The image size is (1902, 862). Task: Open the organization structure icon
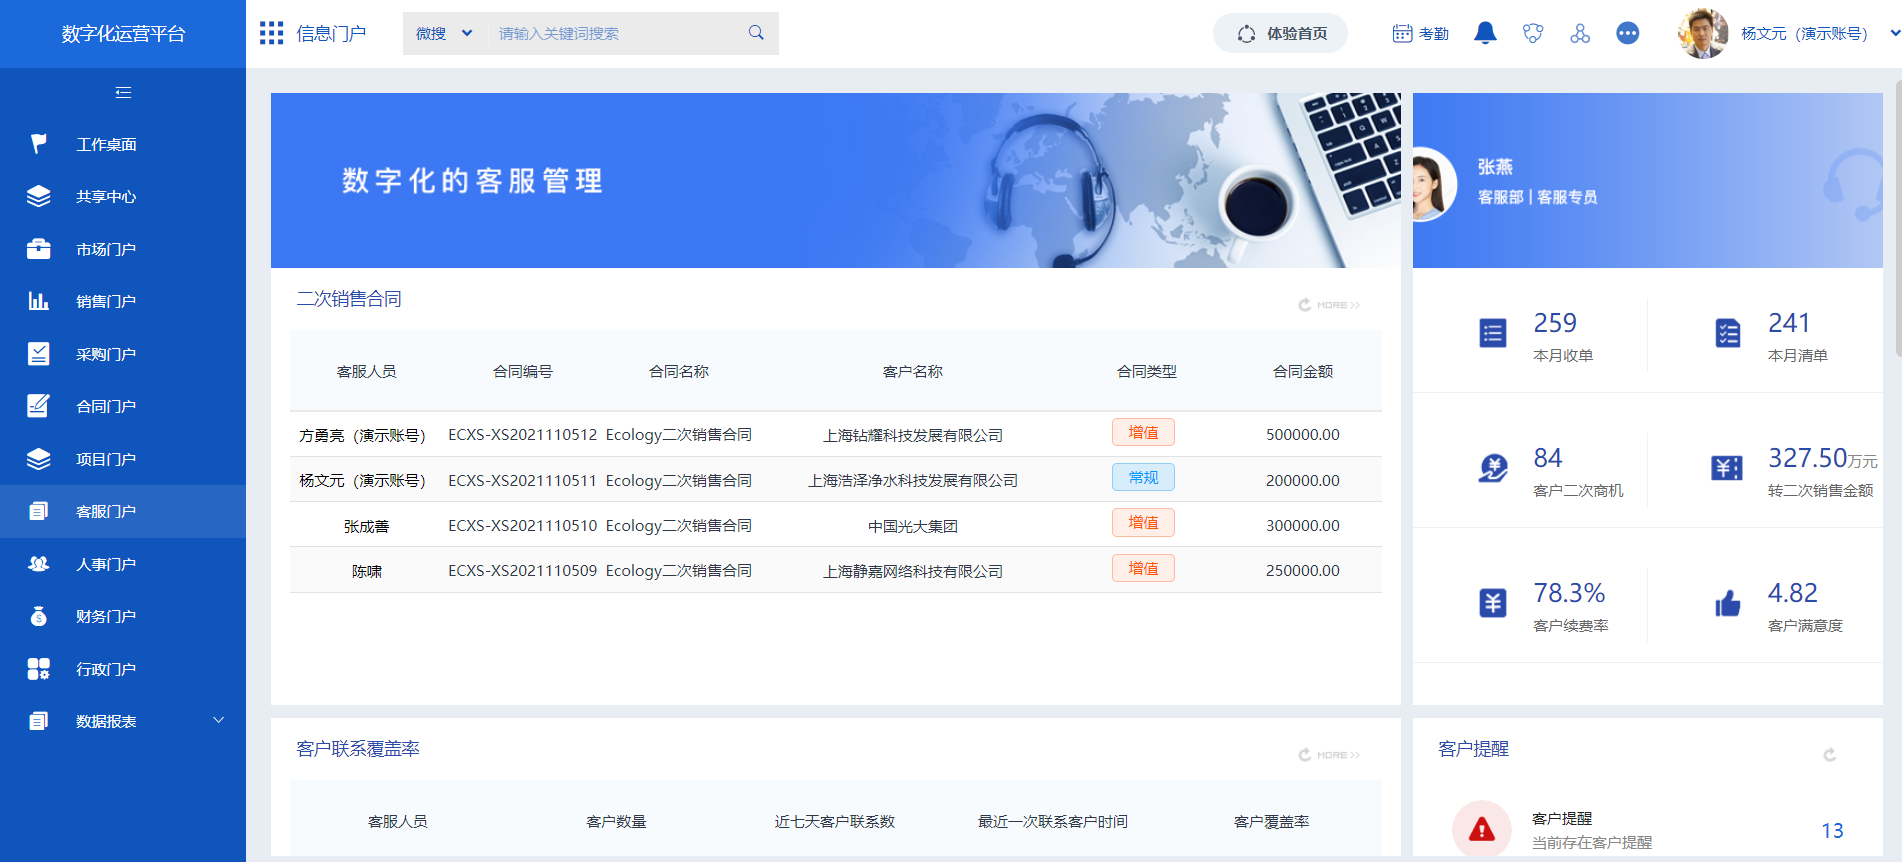click(x=1580, y=33)
